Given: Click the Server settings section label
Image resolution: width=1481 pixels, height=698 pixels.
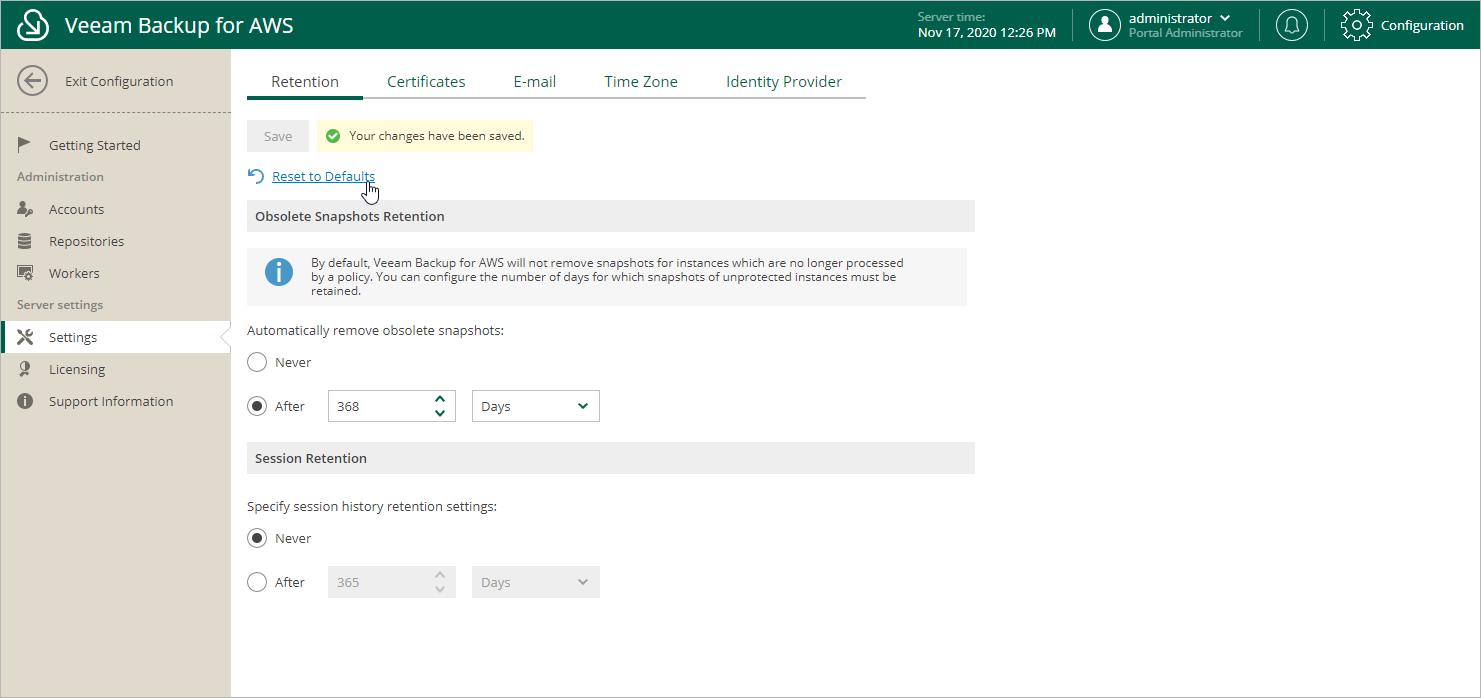Looking at the screenshot, I should tap(60, 305).
